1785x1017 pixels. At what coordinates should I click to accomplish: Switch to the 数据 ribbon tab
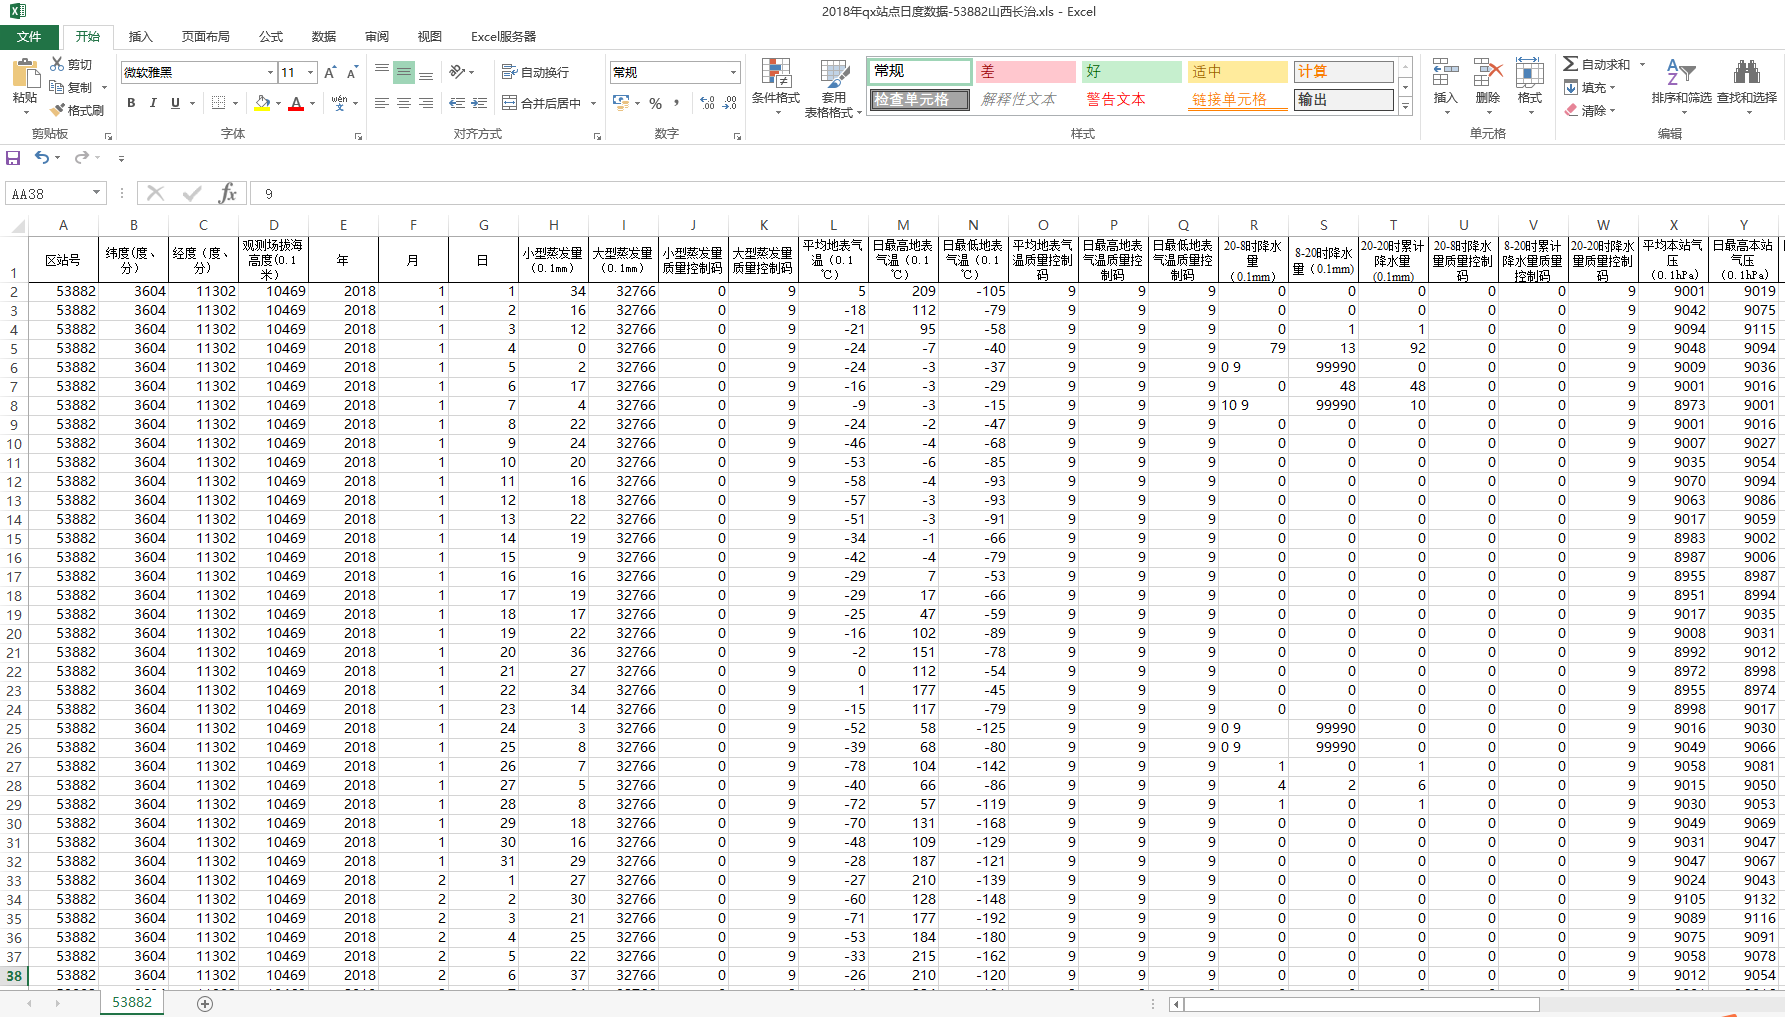(x=324, y=37)
